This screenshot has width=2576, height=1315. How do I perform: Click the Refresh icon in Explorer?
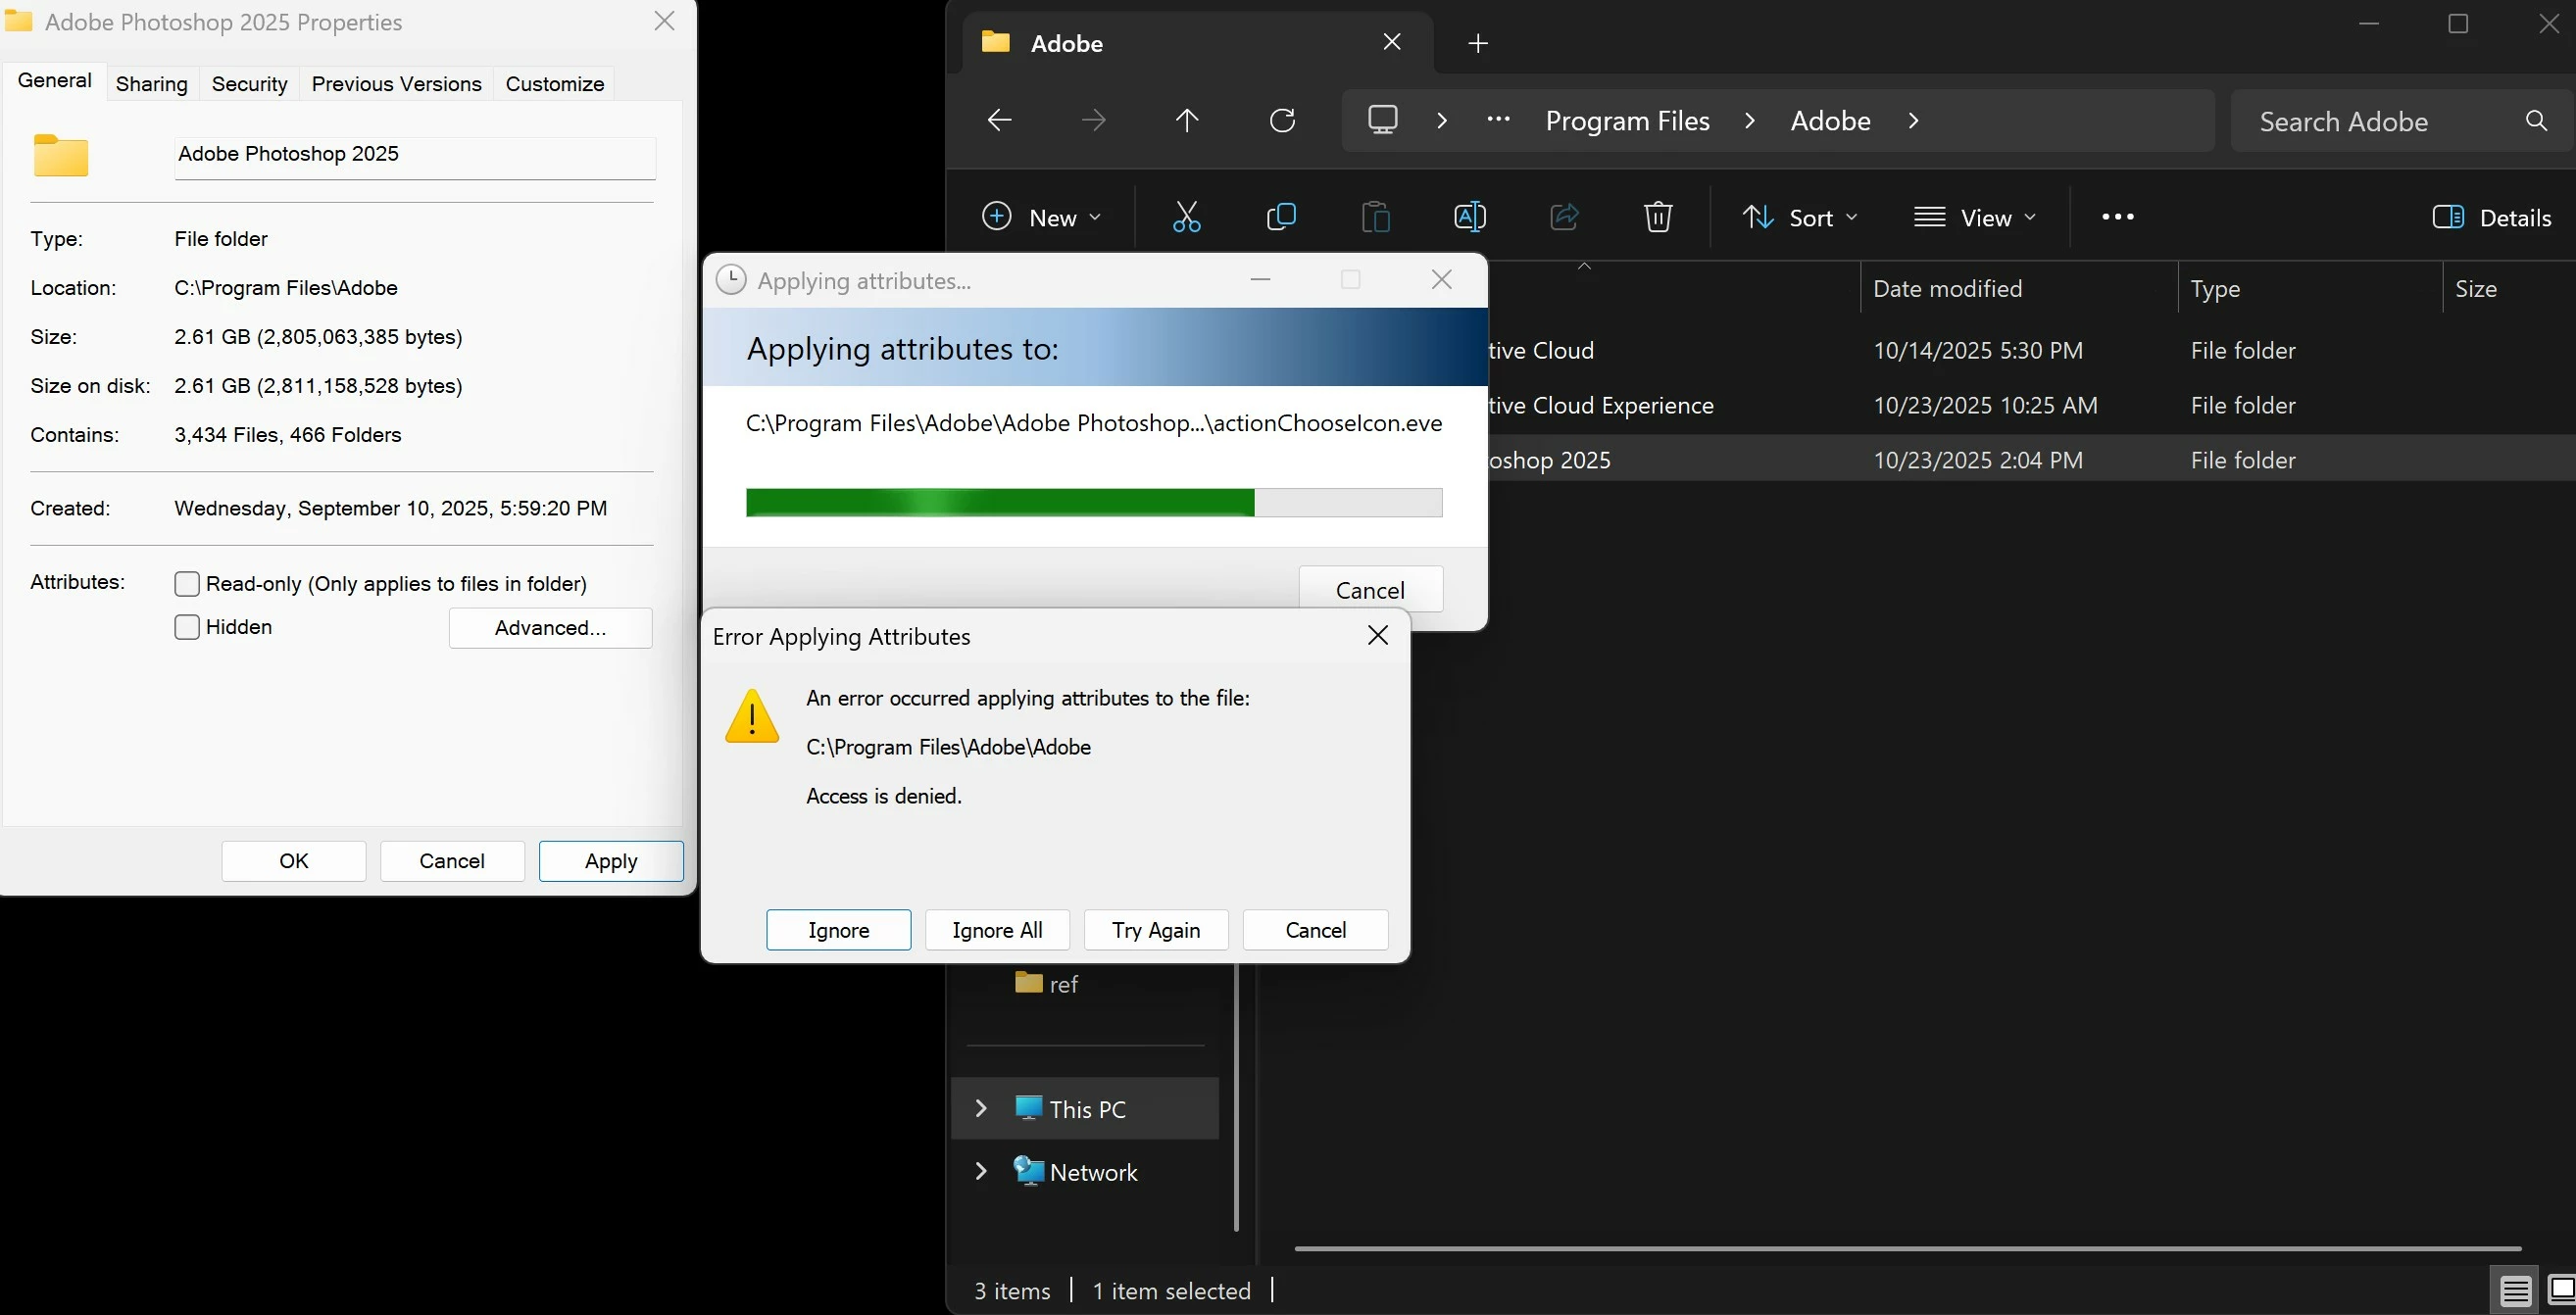tap(1282, 121)
